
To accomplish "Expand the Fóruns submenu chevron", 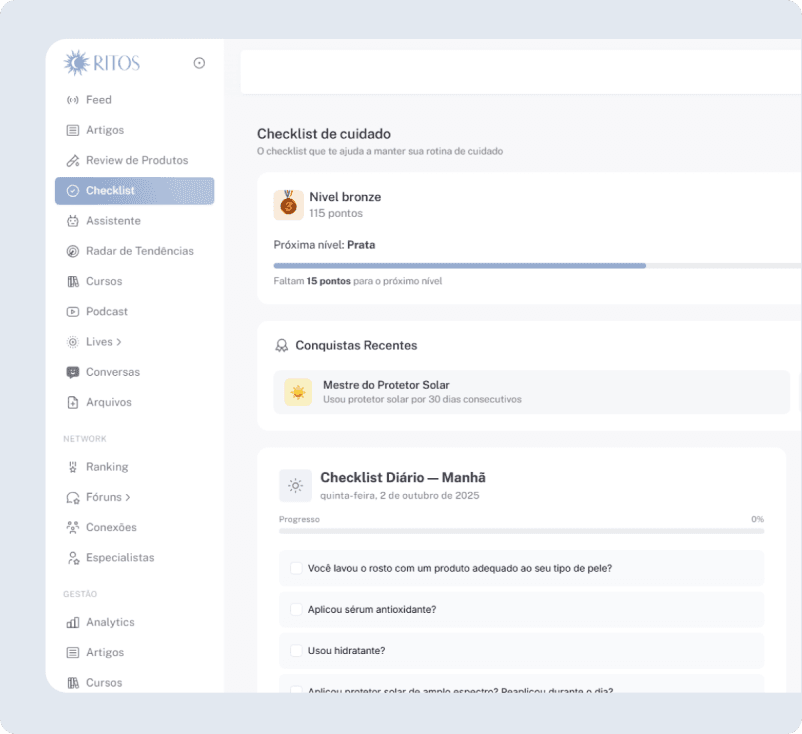I will (x=128, y=497).
